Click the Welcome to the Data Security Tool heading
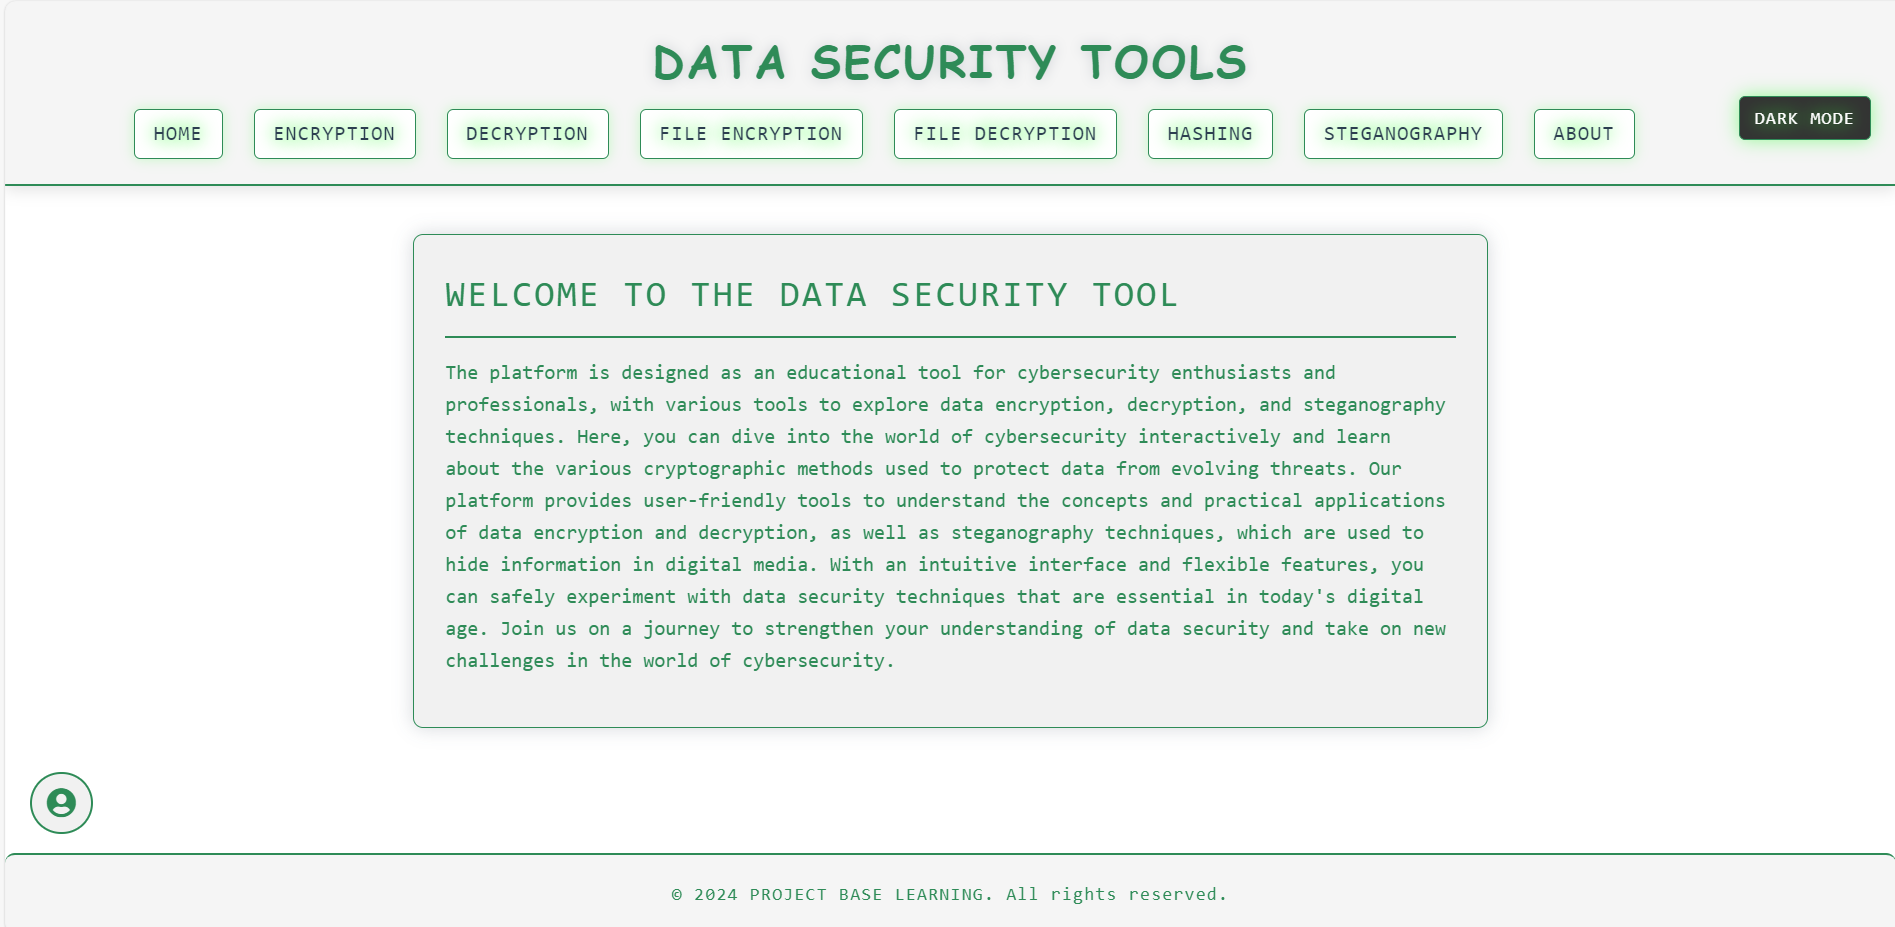This screenshot has width=1895, height=927. 811,295
